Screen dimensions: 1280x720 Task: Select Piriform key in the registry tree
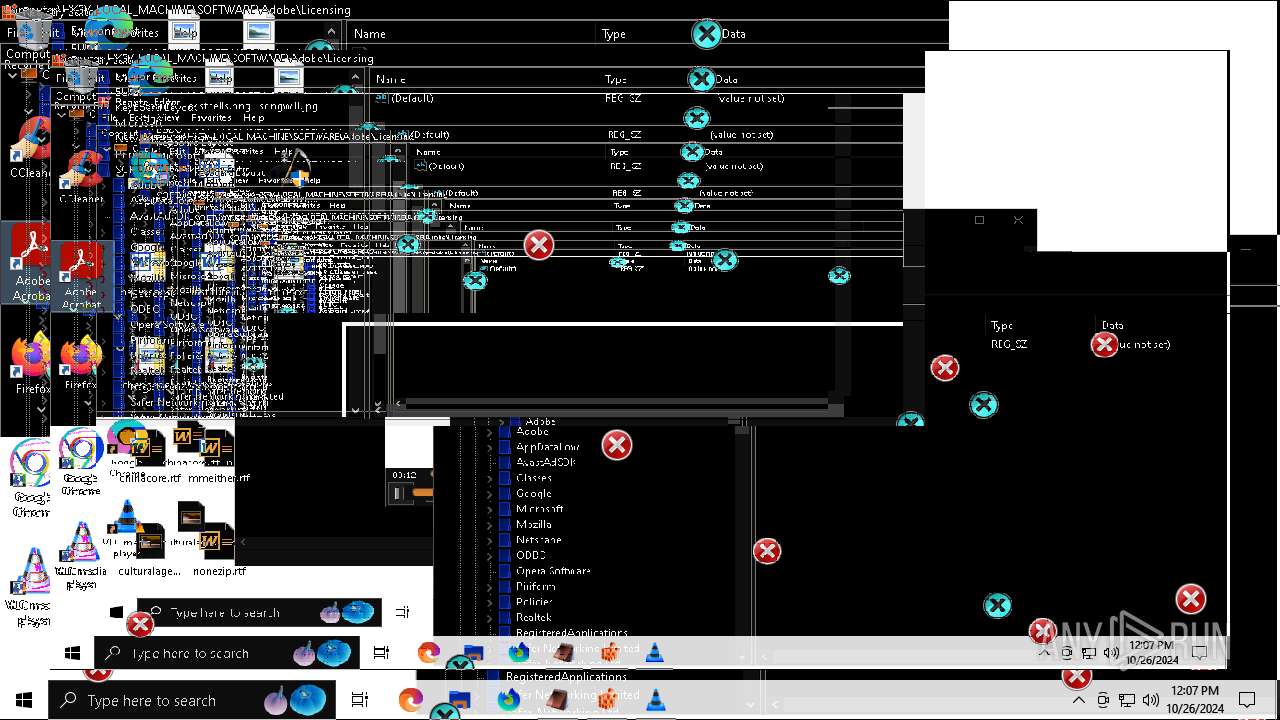[535, 587]
